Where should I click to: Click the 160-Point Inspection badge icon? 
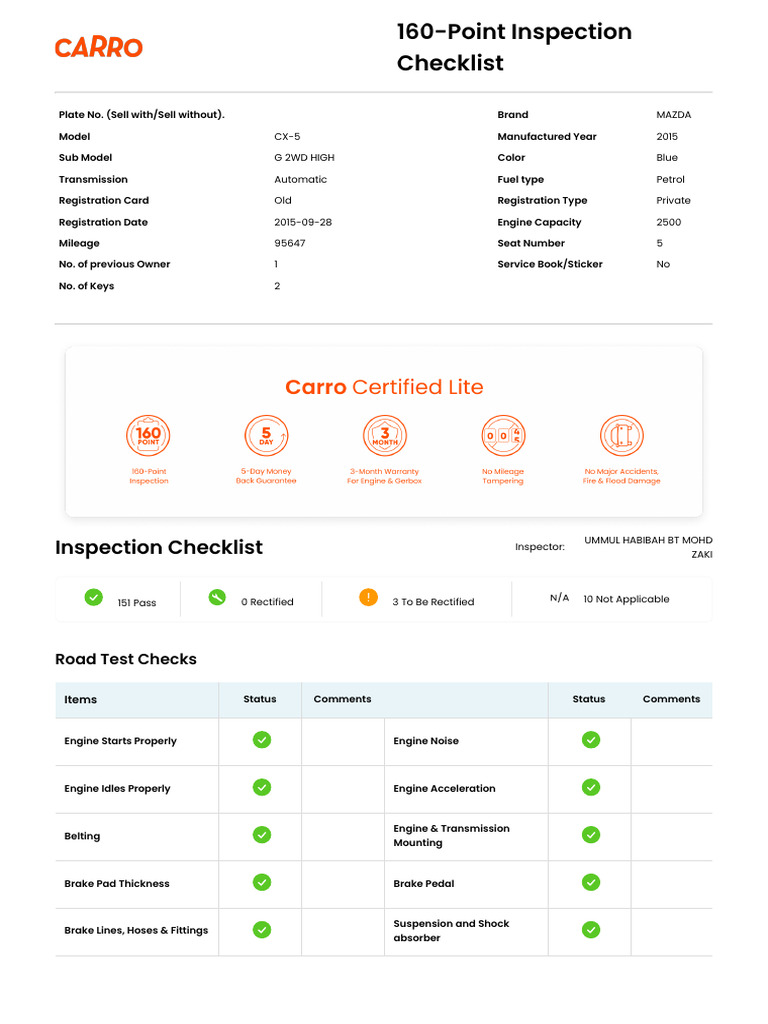(x=148, y=436)
